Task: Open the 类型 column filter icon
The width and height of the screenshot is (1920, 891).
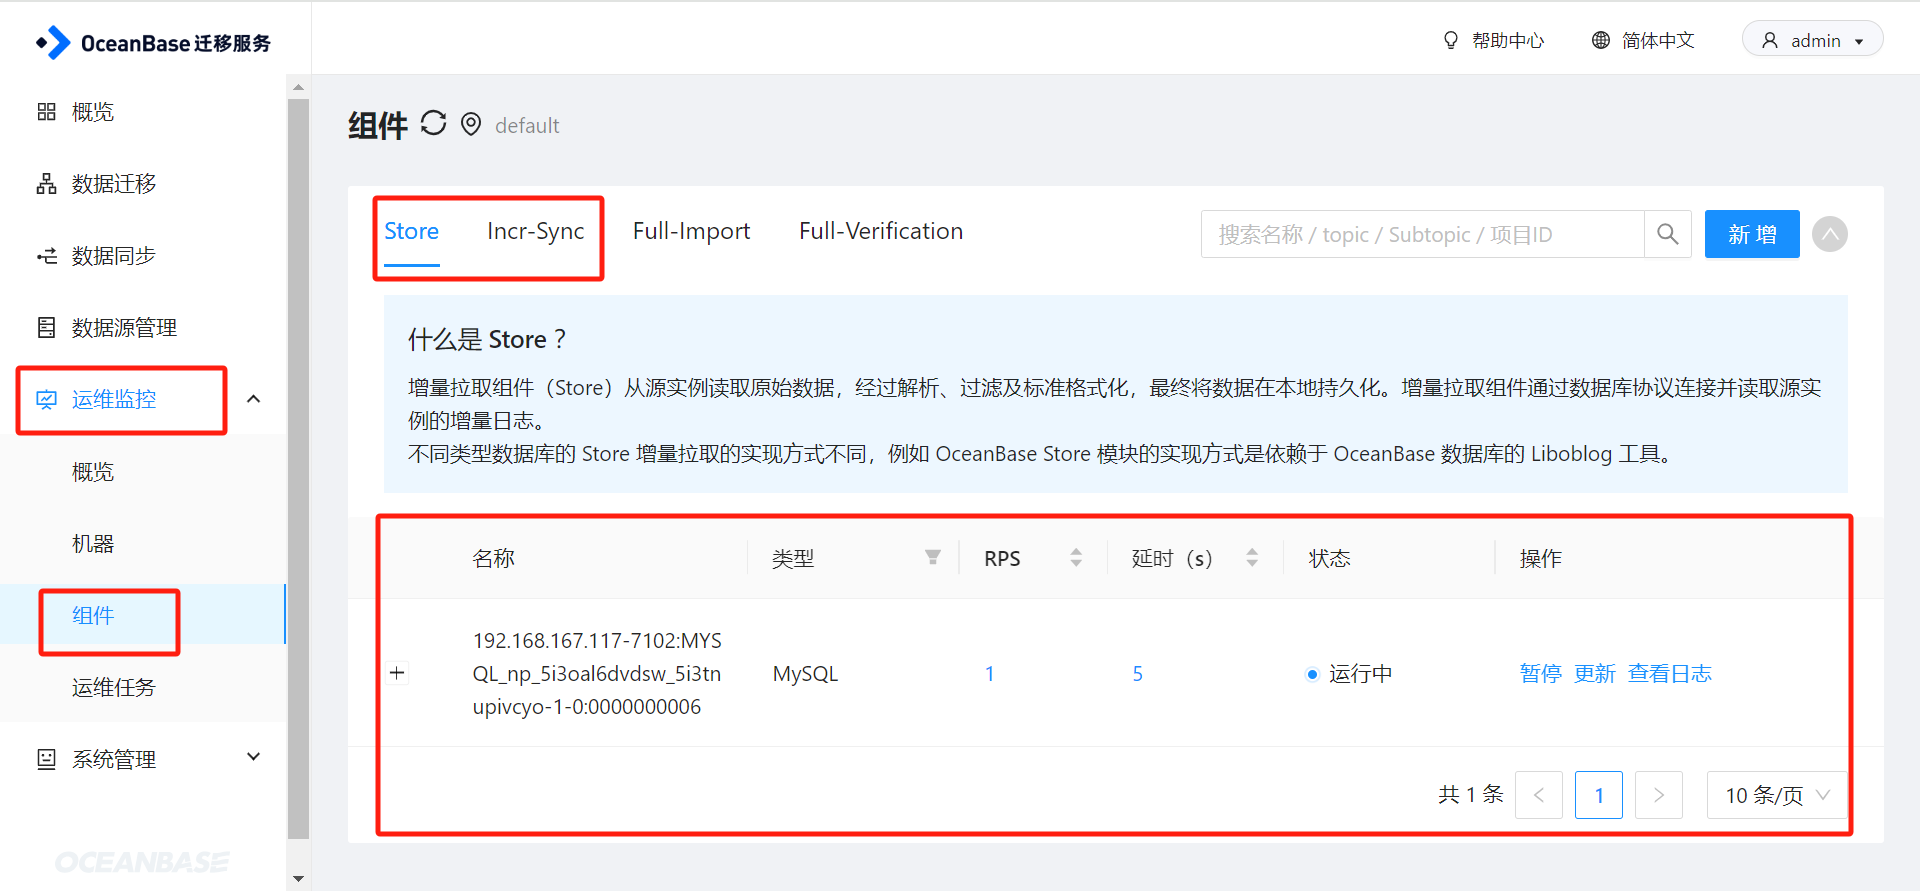Action: [x=932, y=558]
